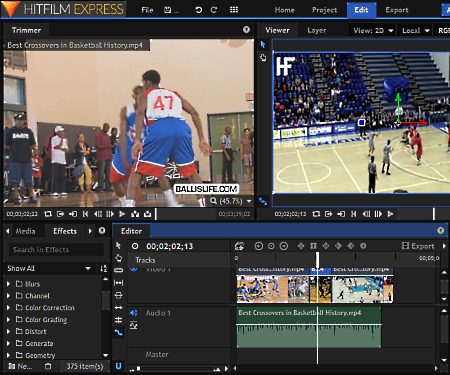Redo the last undone action
Viewport: 450px width, 375px height.
(214, 10)
